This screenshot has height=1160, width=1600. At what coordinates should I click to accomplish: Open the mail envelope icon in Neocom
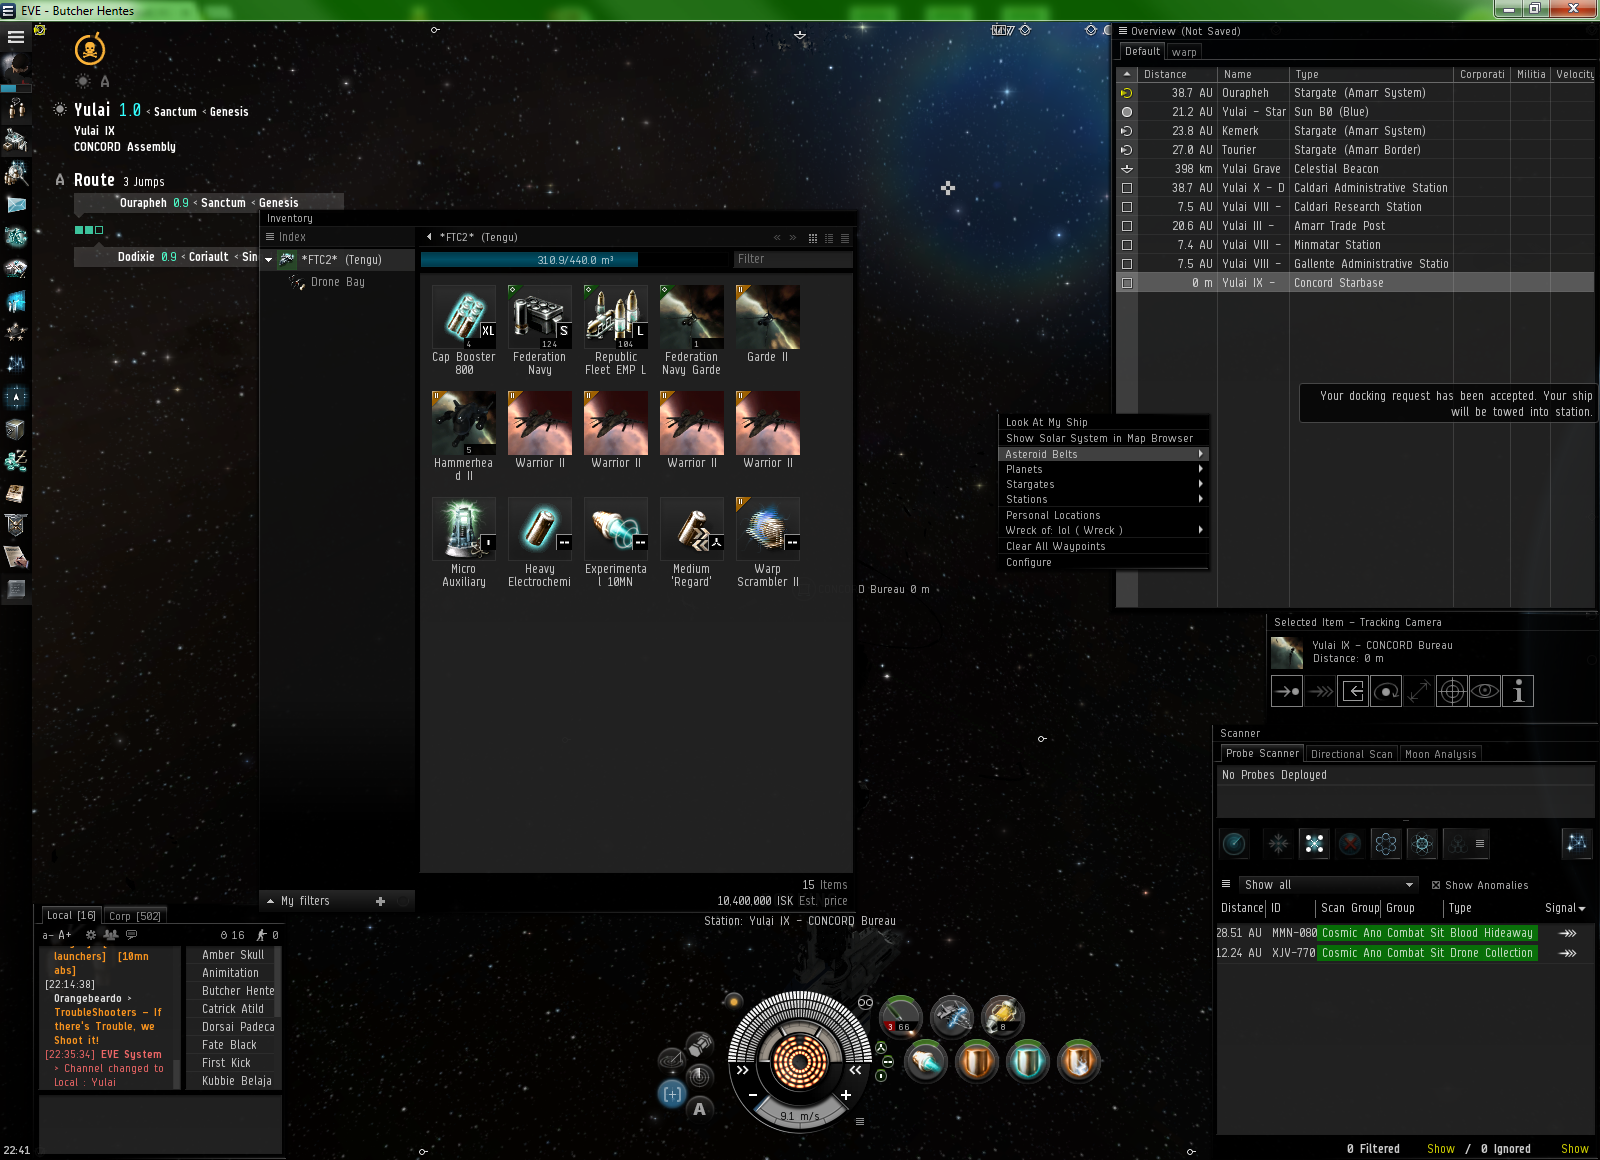point(16,204)
